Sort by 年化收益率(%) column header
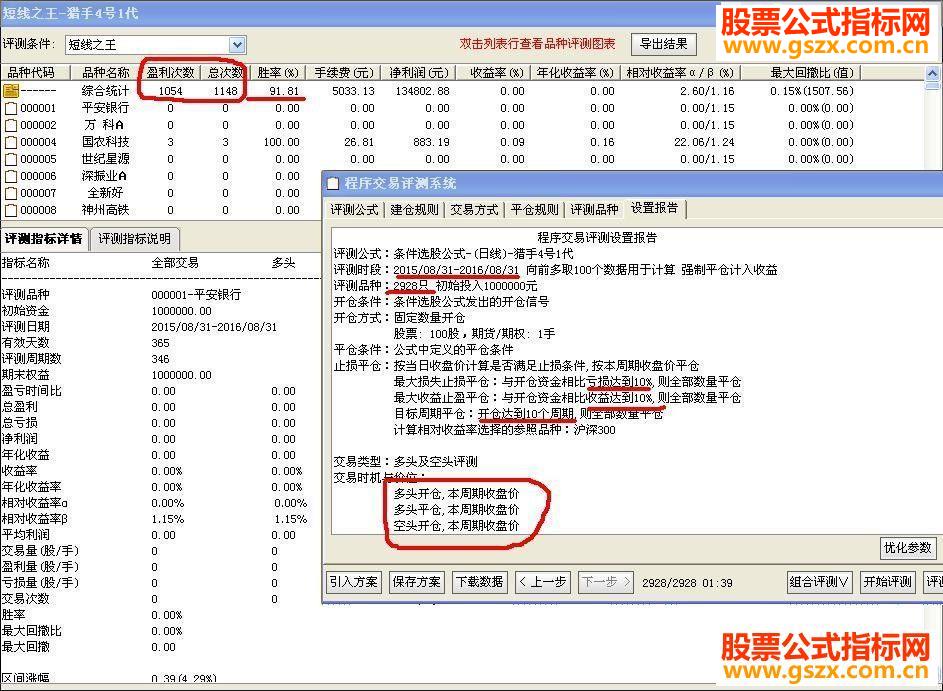 (x=575, y=73)
